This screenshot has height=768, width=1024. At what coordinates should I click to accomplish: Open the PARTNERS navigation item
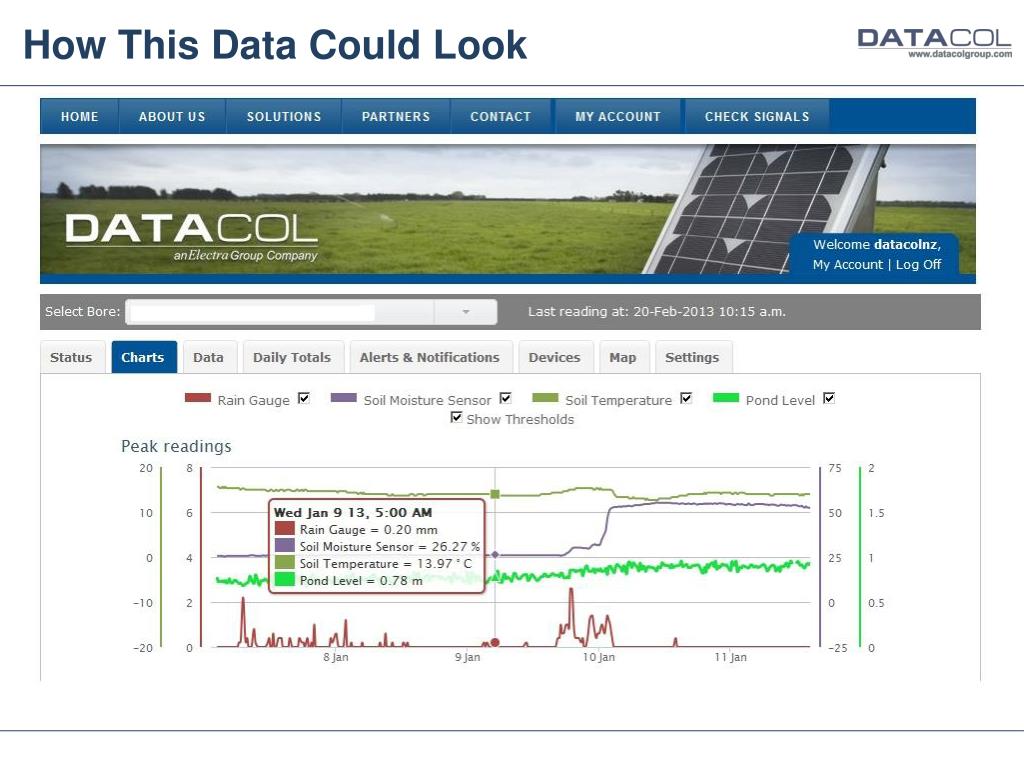pyautogui.click(x=396, y=116)
